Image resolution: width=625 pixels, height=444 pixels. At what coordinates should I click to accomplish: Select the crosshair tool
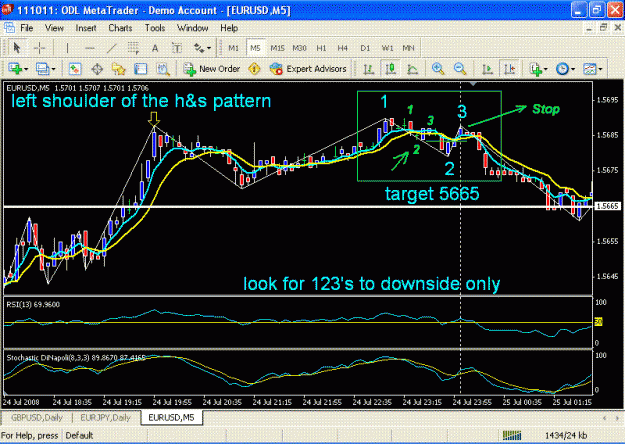tap(39, 48)
